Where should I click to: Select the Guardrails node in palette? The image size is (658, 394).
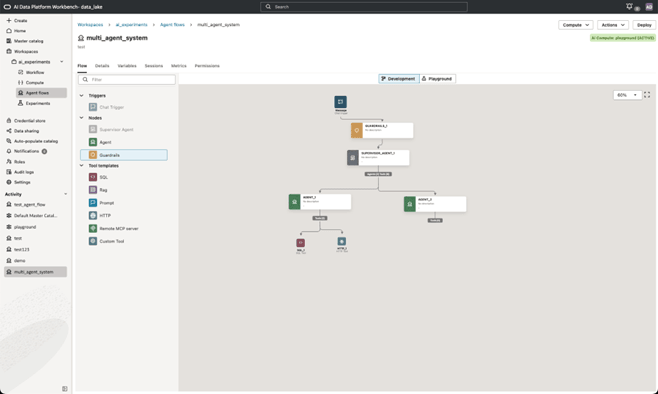pyautogui.click(x=124, y=155)
